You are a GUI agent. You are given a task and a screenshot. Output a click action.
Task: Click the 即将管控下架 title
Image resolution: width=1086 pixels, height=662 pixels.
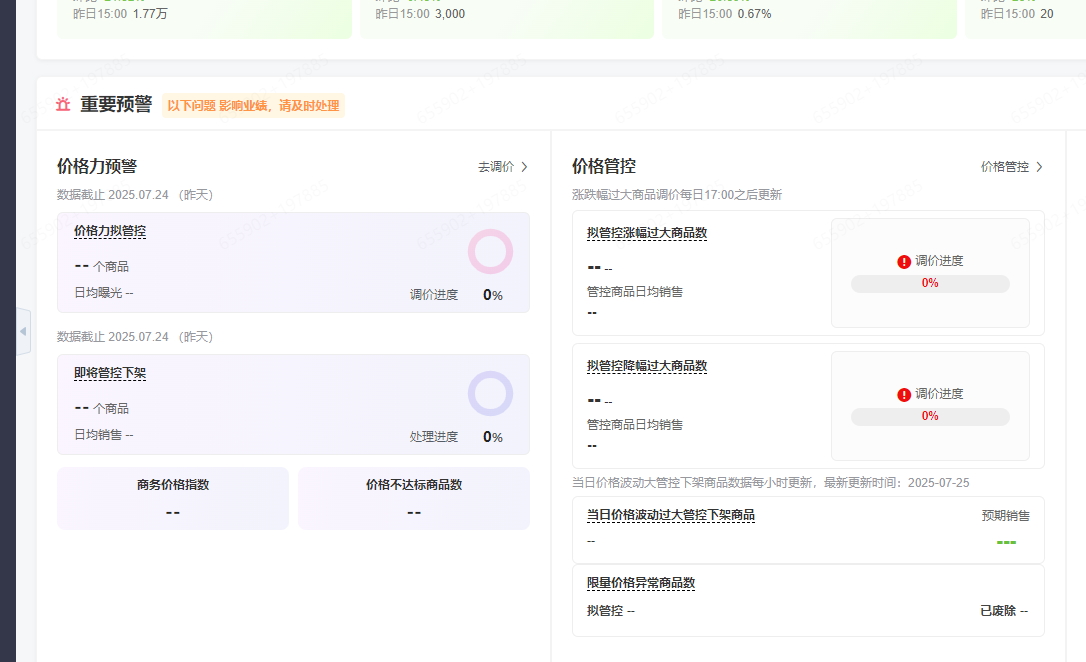click(110, 373)
